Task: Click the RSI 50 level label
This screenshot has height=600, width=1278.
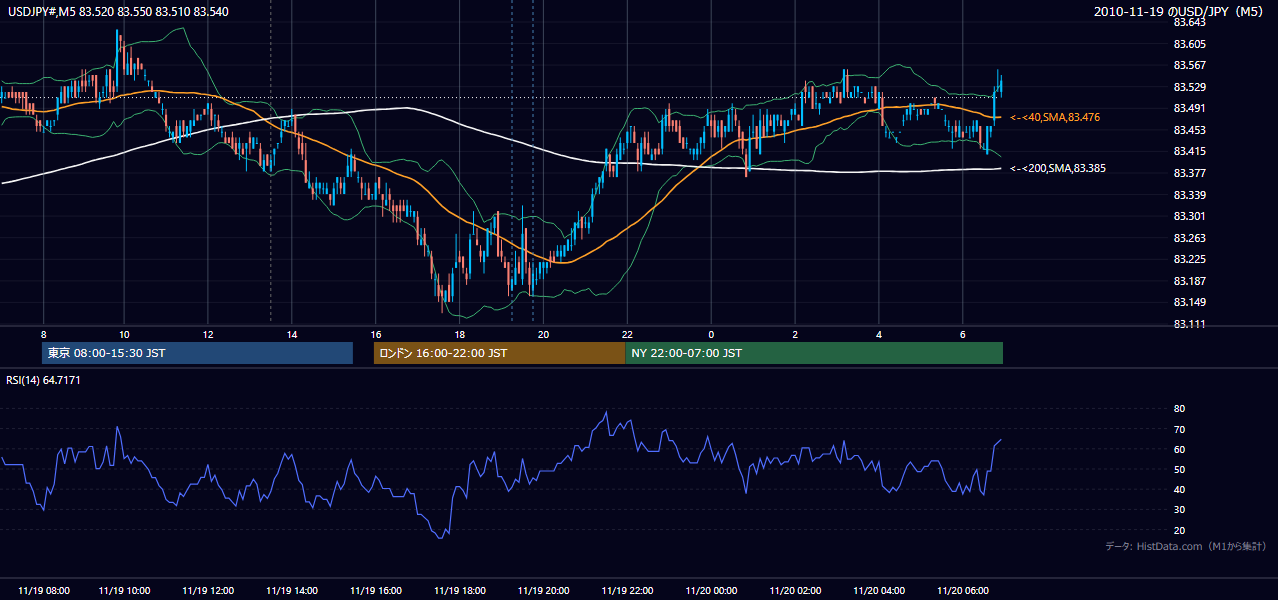Action: tap(1179, 469)
